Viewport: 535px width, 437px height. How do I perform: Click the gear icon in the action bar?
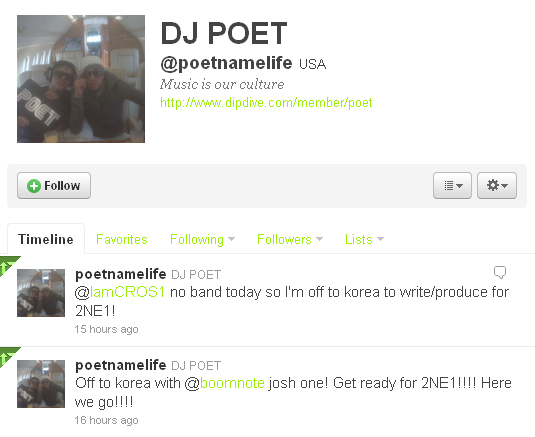[x=493, y=185]
